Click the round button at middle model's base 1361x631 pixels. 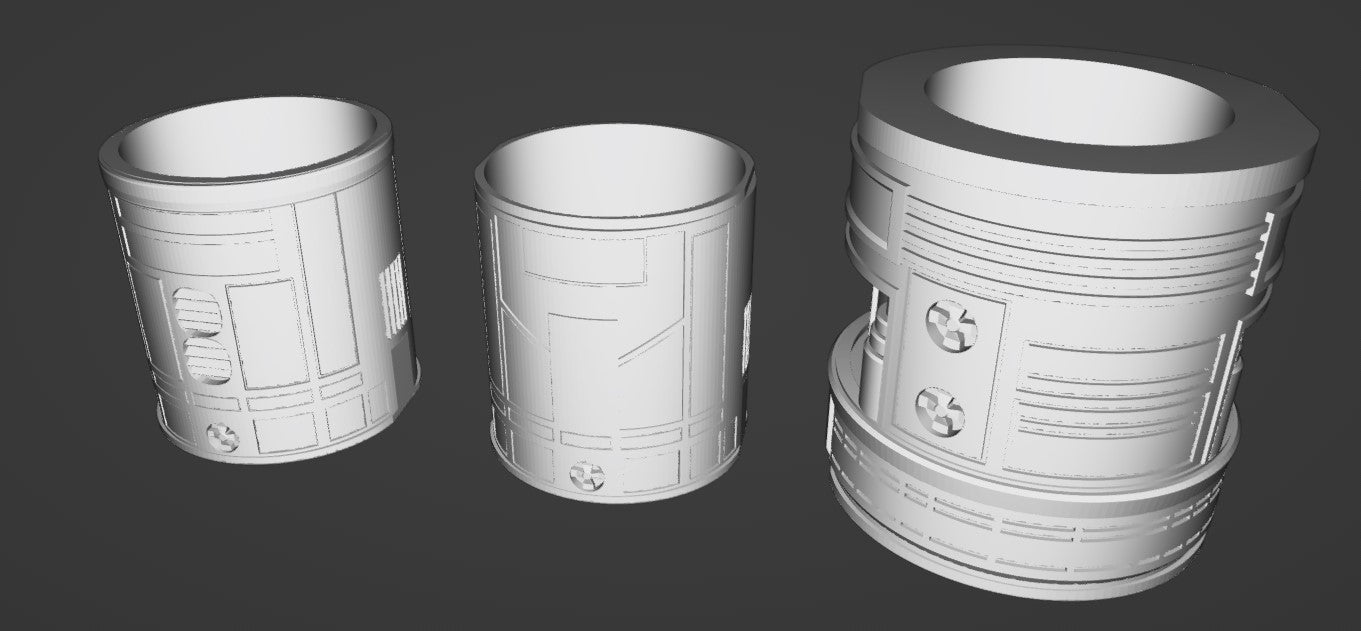[x=582, y=475]
